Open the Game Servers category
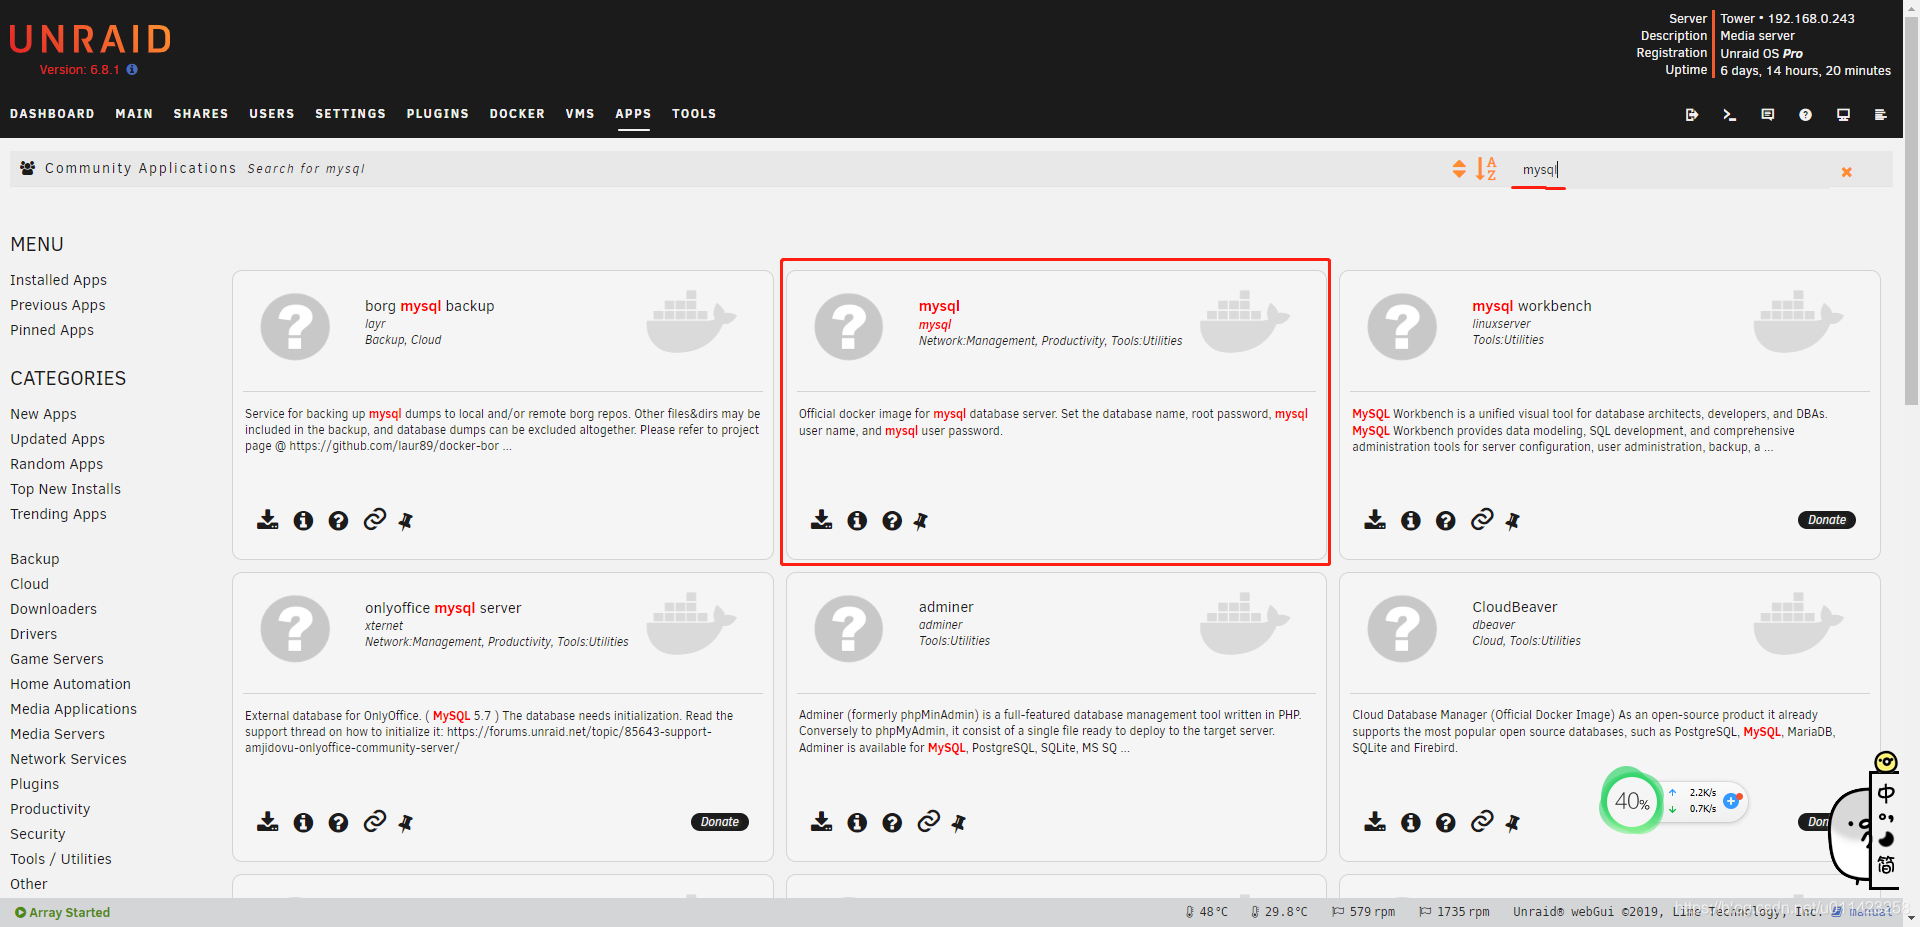1920x927 pixels. (57, 659)
